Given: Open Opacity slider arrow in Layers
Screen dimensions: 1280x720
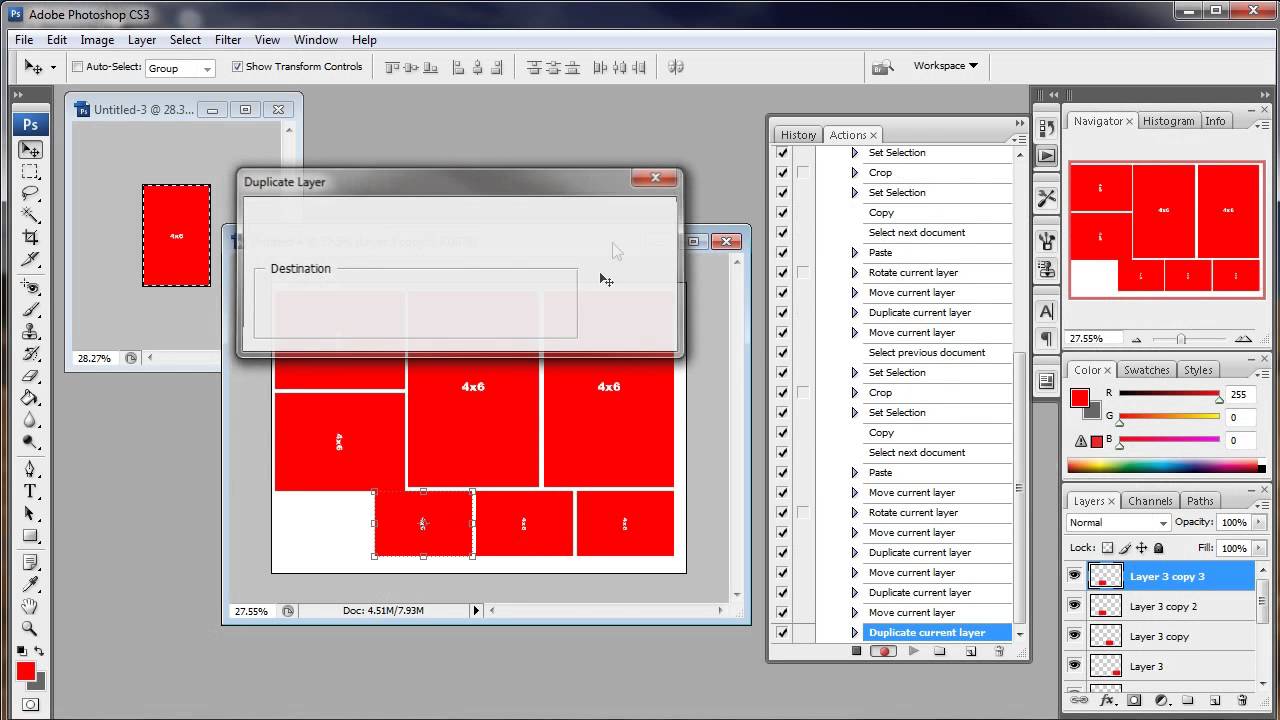Looking at the screenshot, I should pyautogui.click(x=1258, y=523).
